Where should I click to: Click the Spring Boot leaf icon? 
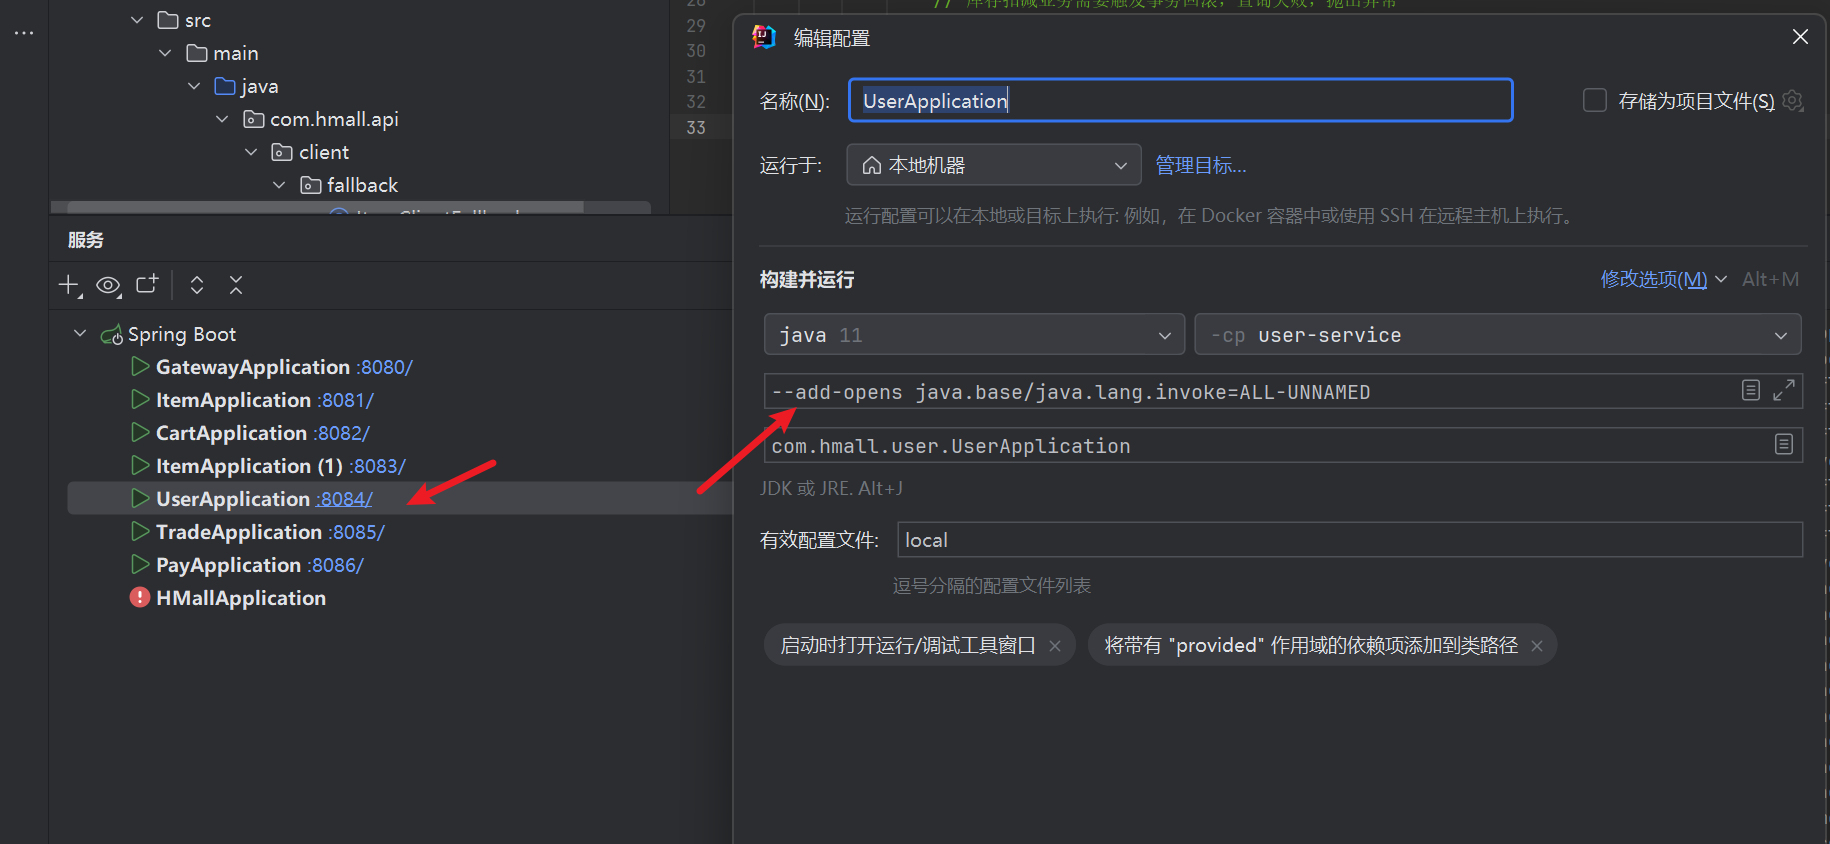coord(112,334)
